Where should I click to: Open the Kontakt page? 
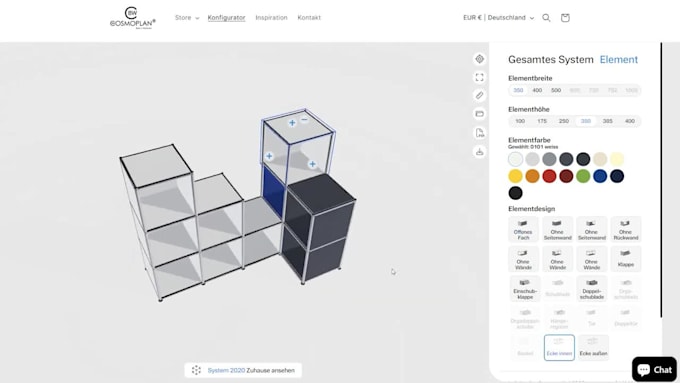click(309, 18)
